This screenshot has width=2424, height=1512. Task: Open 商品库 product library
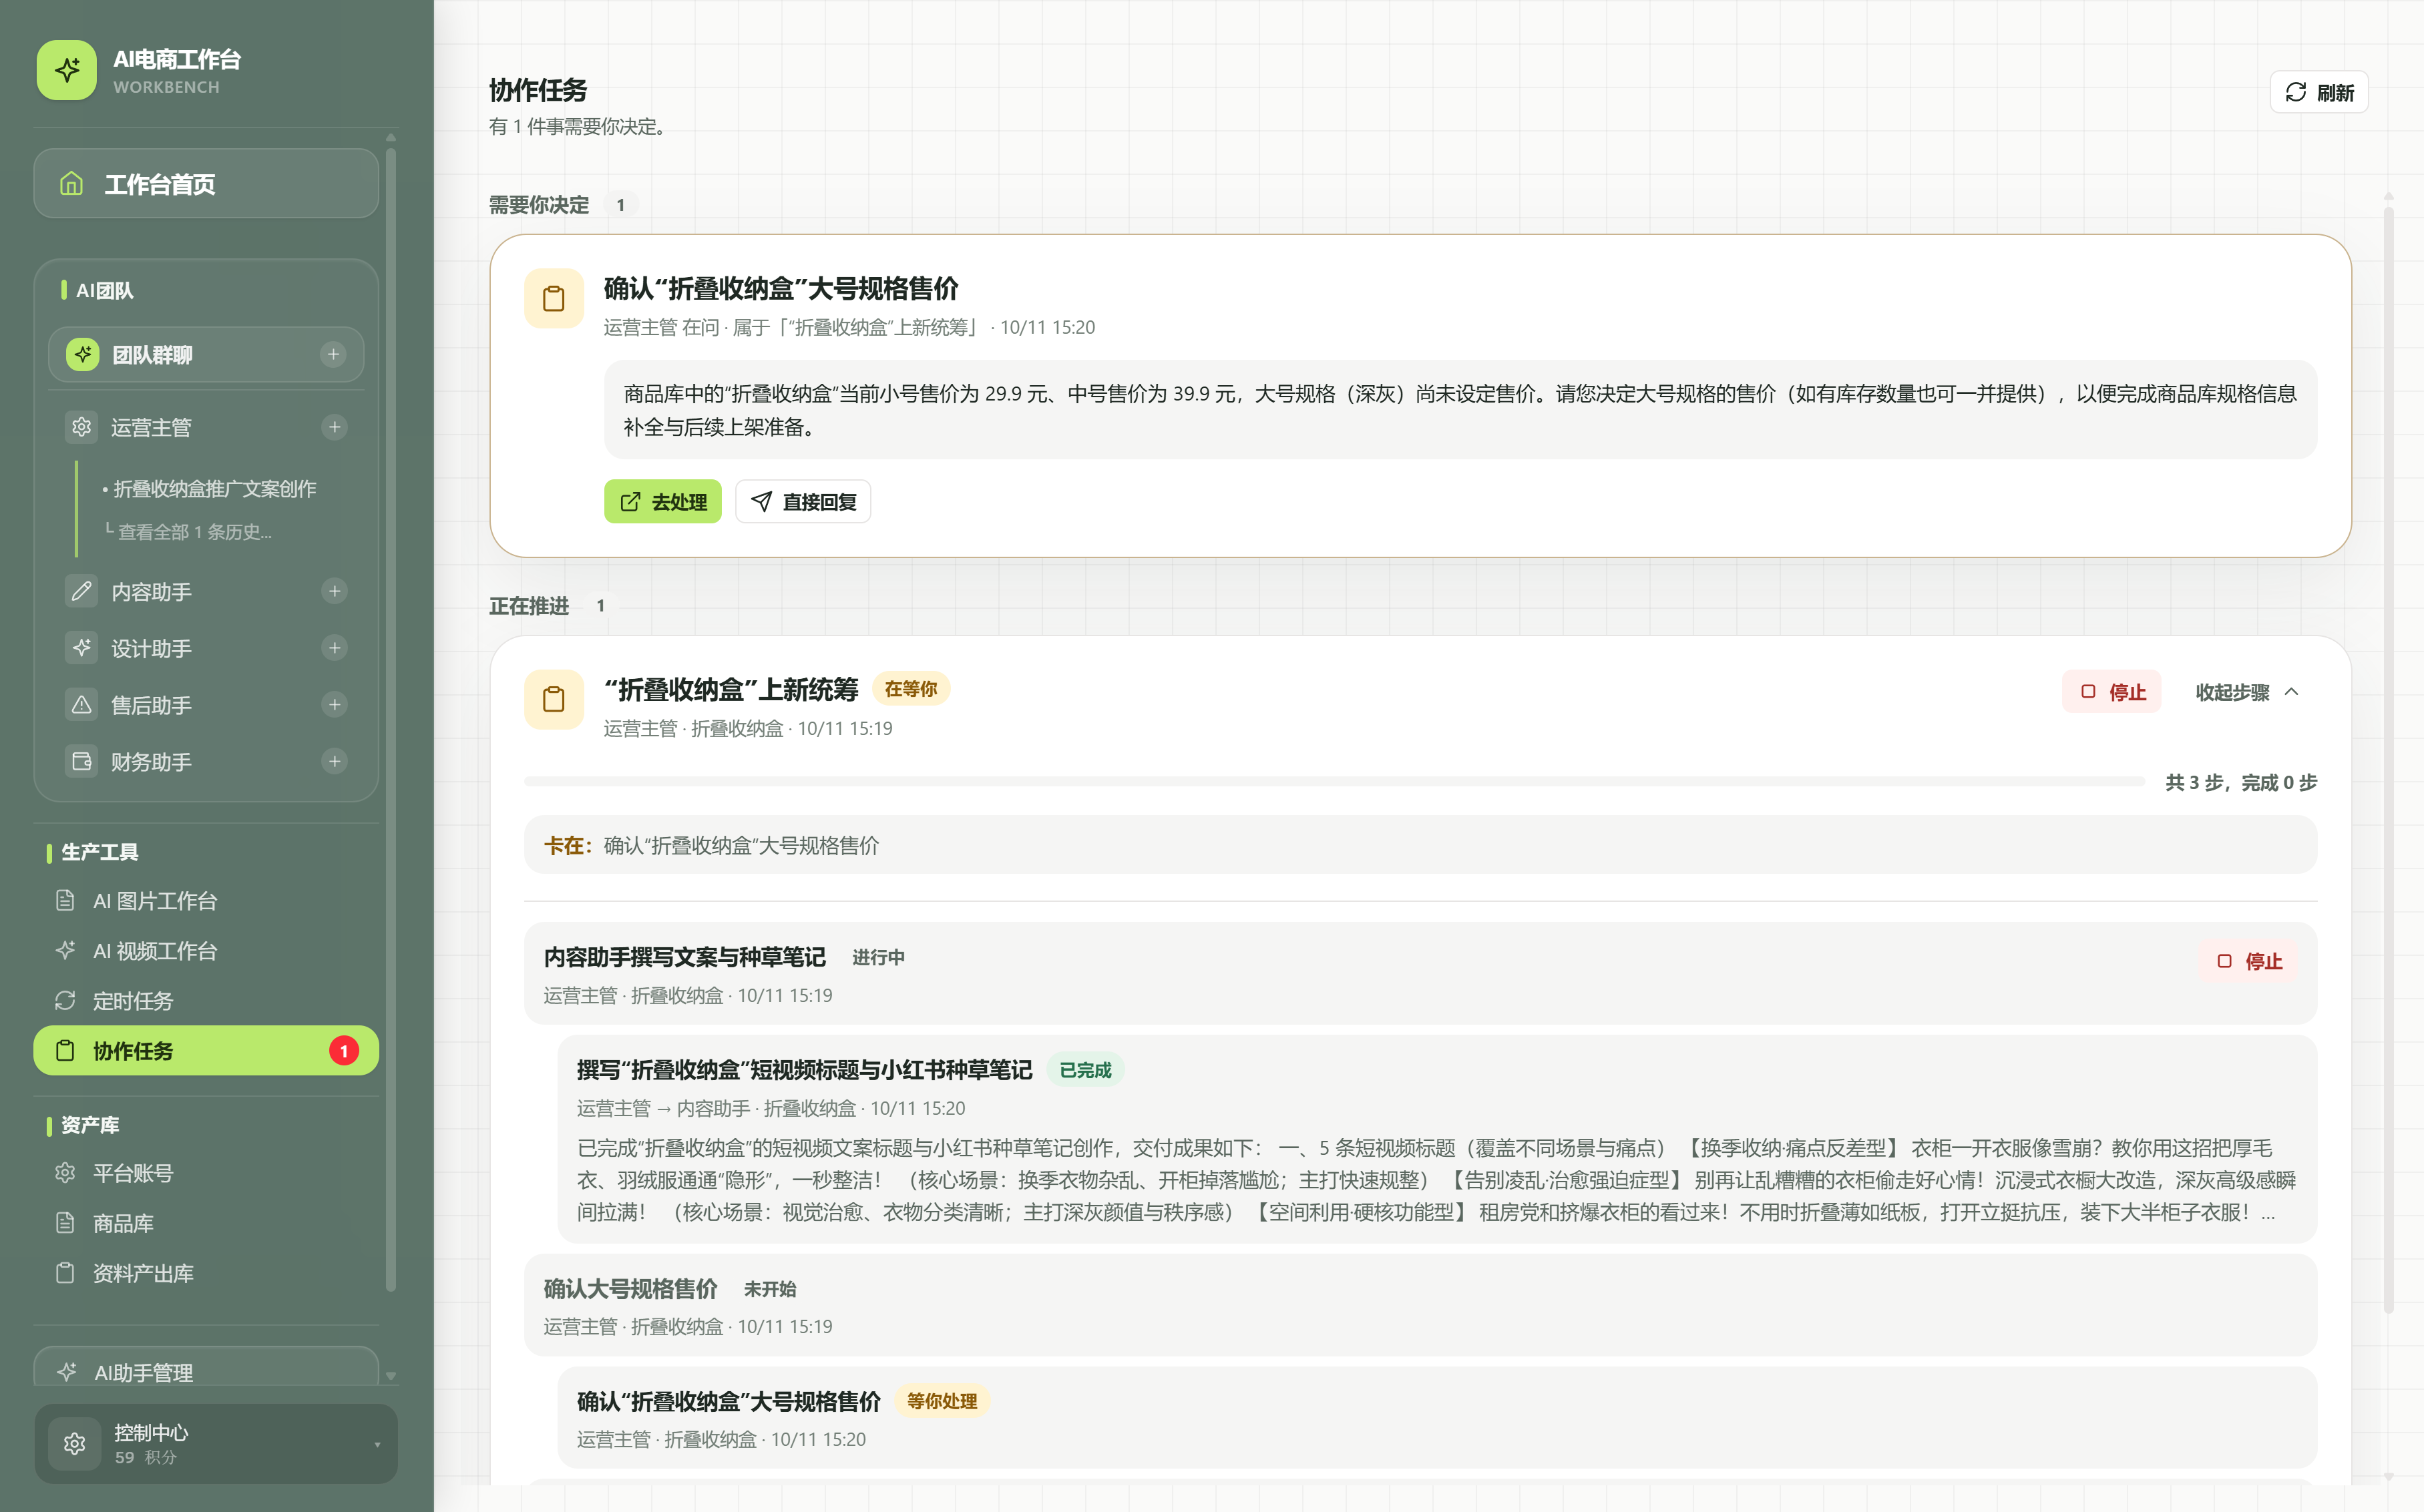click(x=206, y=1223)
